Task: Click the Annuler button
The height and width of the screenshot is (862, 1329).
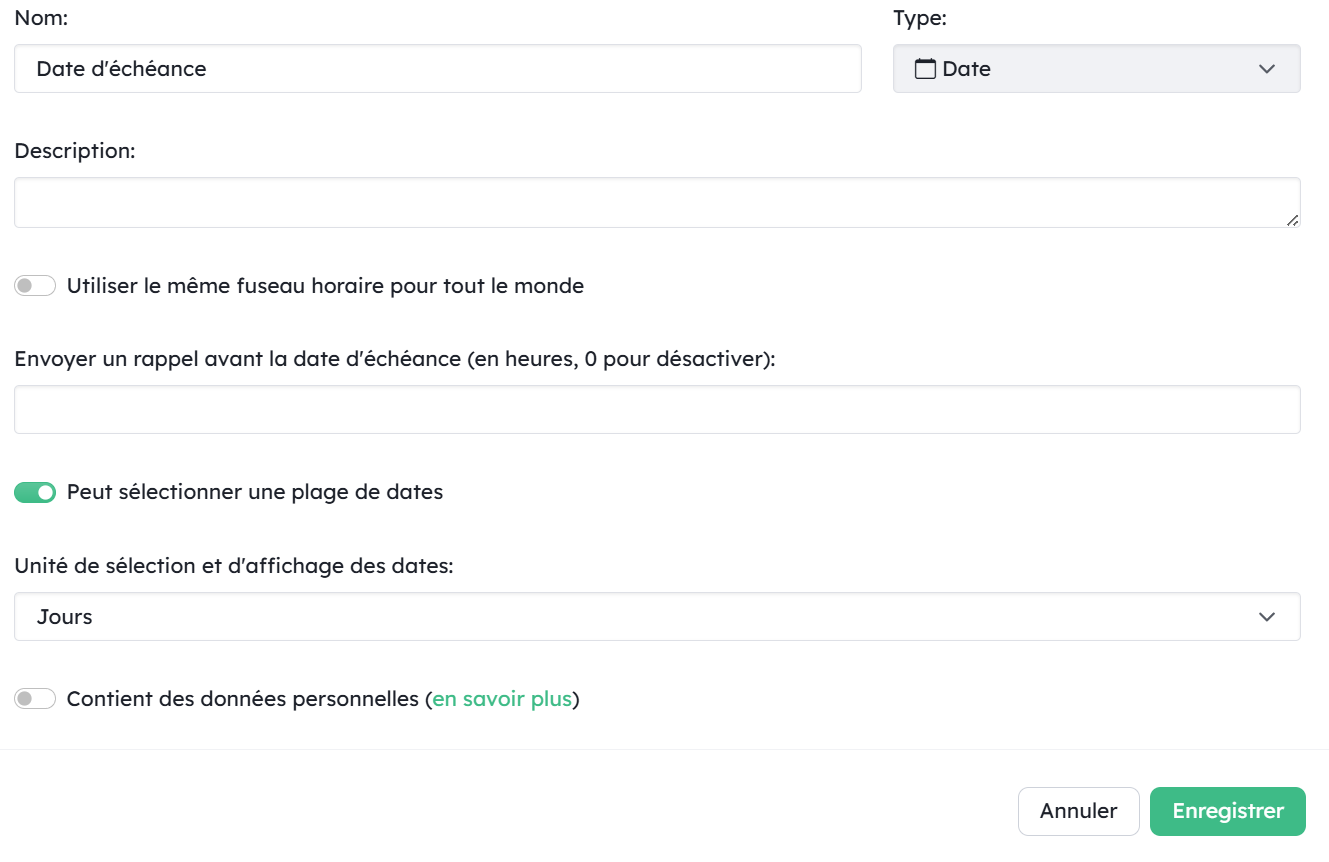Action: pos(1079,811)
